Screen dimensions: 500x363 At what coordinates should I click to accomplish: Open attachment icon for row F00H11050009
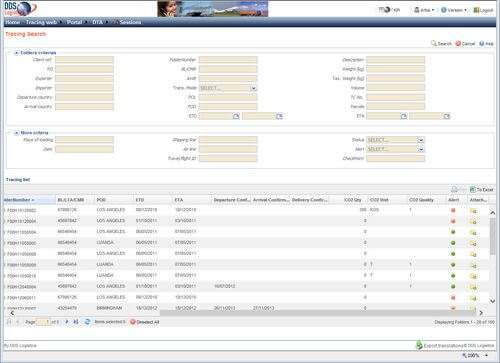473,265
